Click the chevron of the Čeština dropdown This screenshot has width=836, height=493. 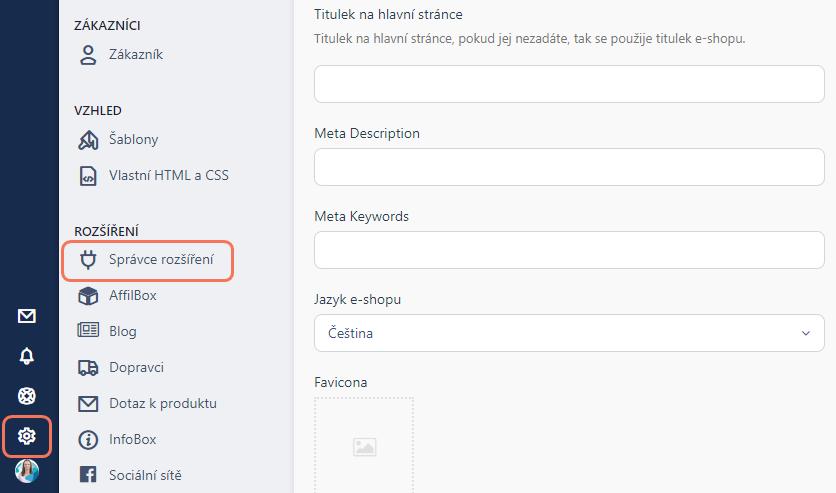click(806, 333)
